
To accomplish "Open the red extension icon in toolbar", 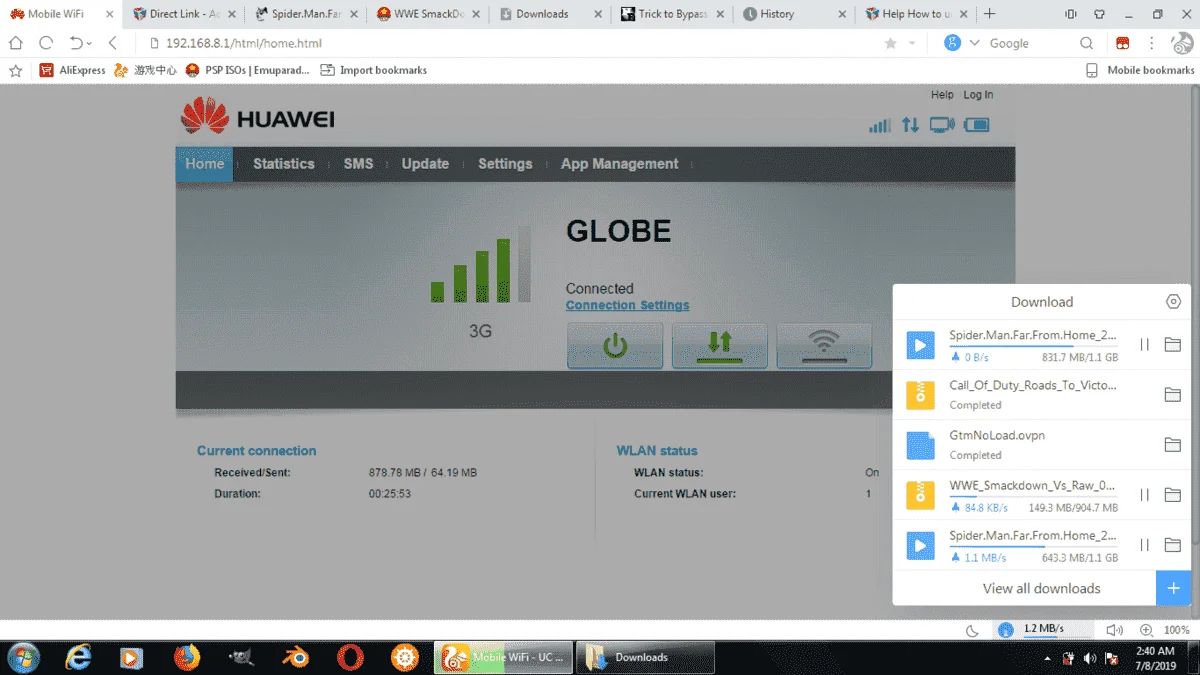I will (1123, 43).
